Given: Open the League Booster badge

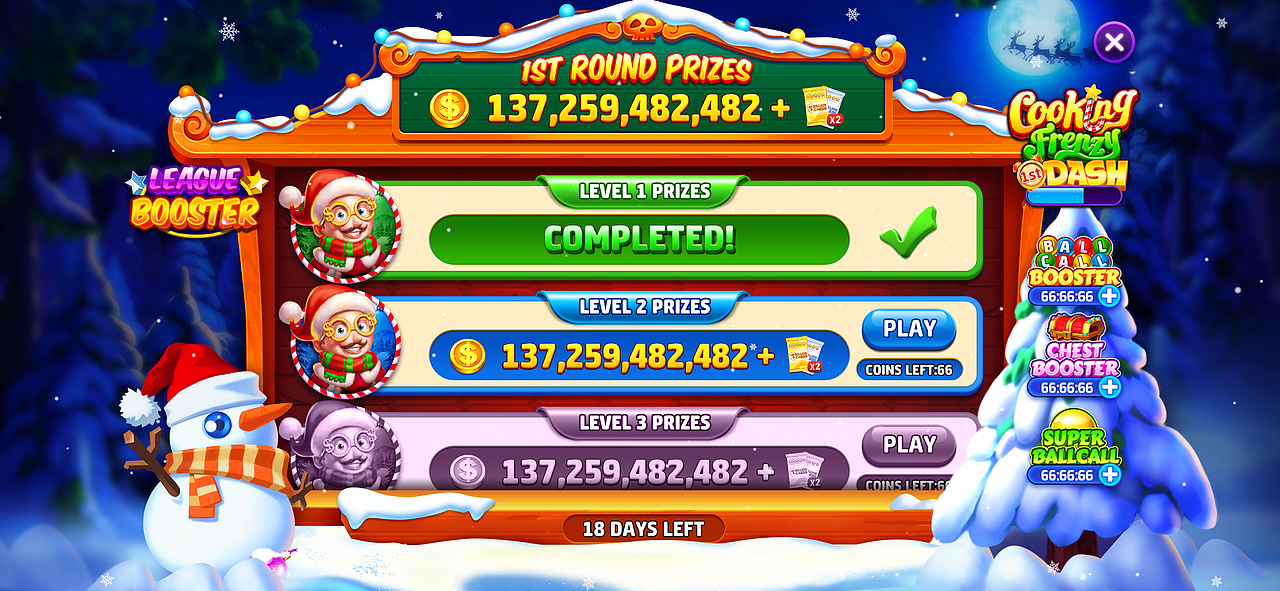Looking at the screenshot, I should click(x=195, y=200).
